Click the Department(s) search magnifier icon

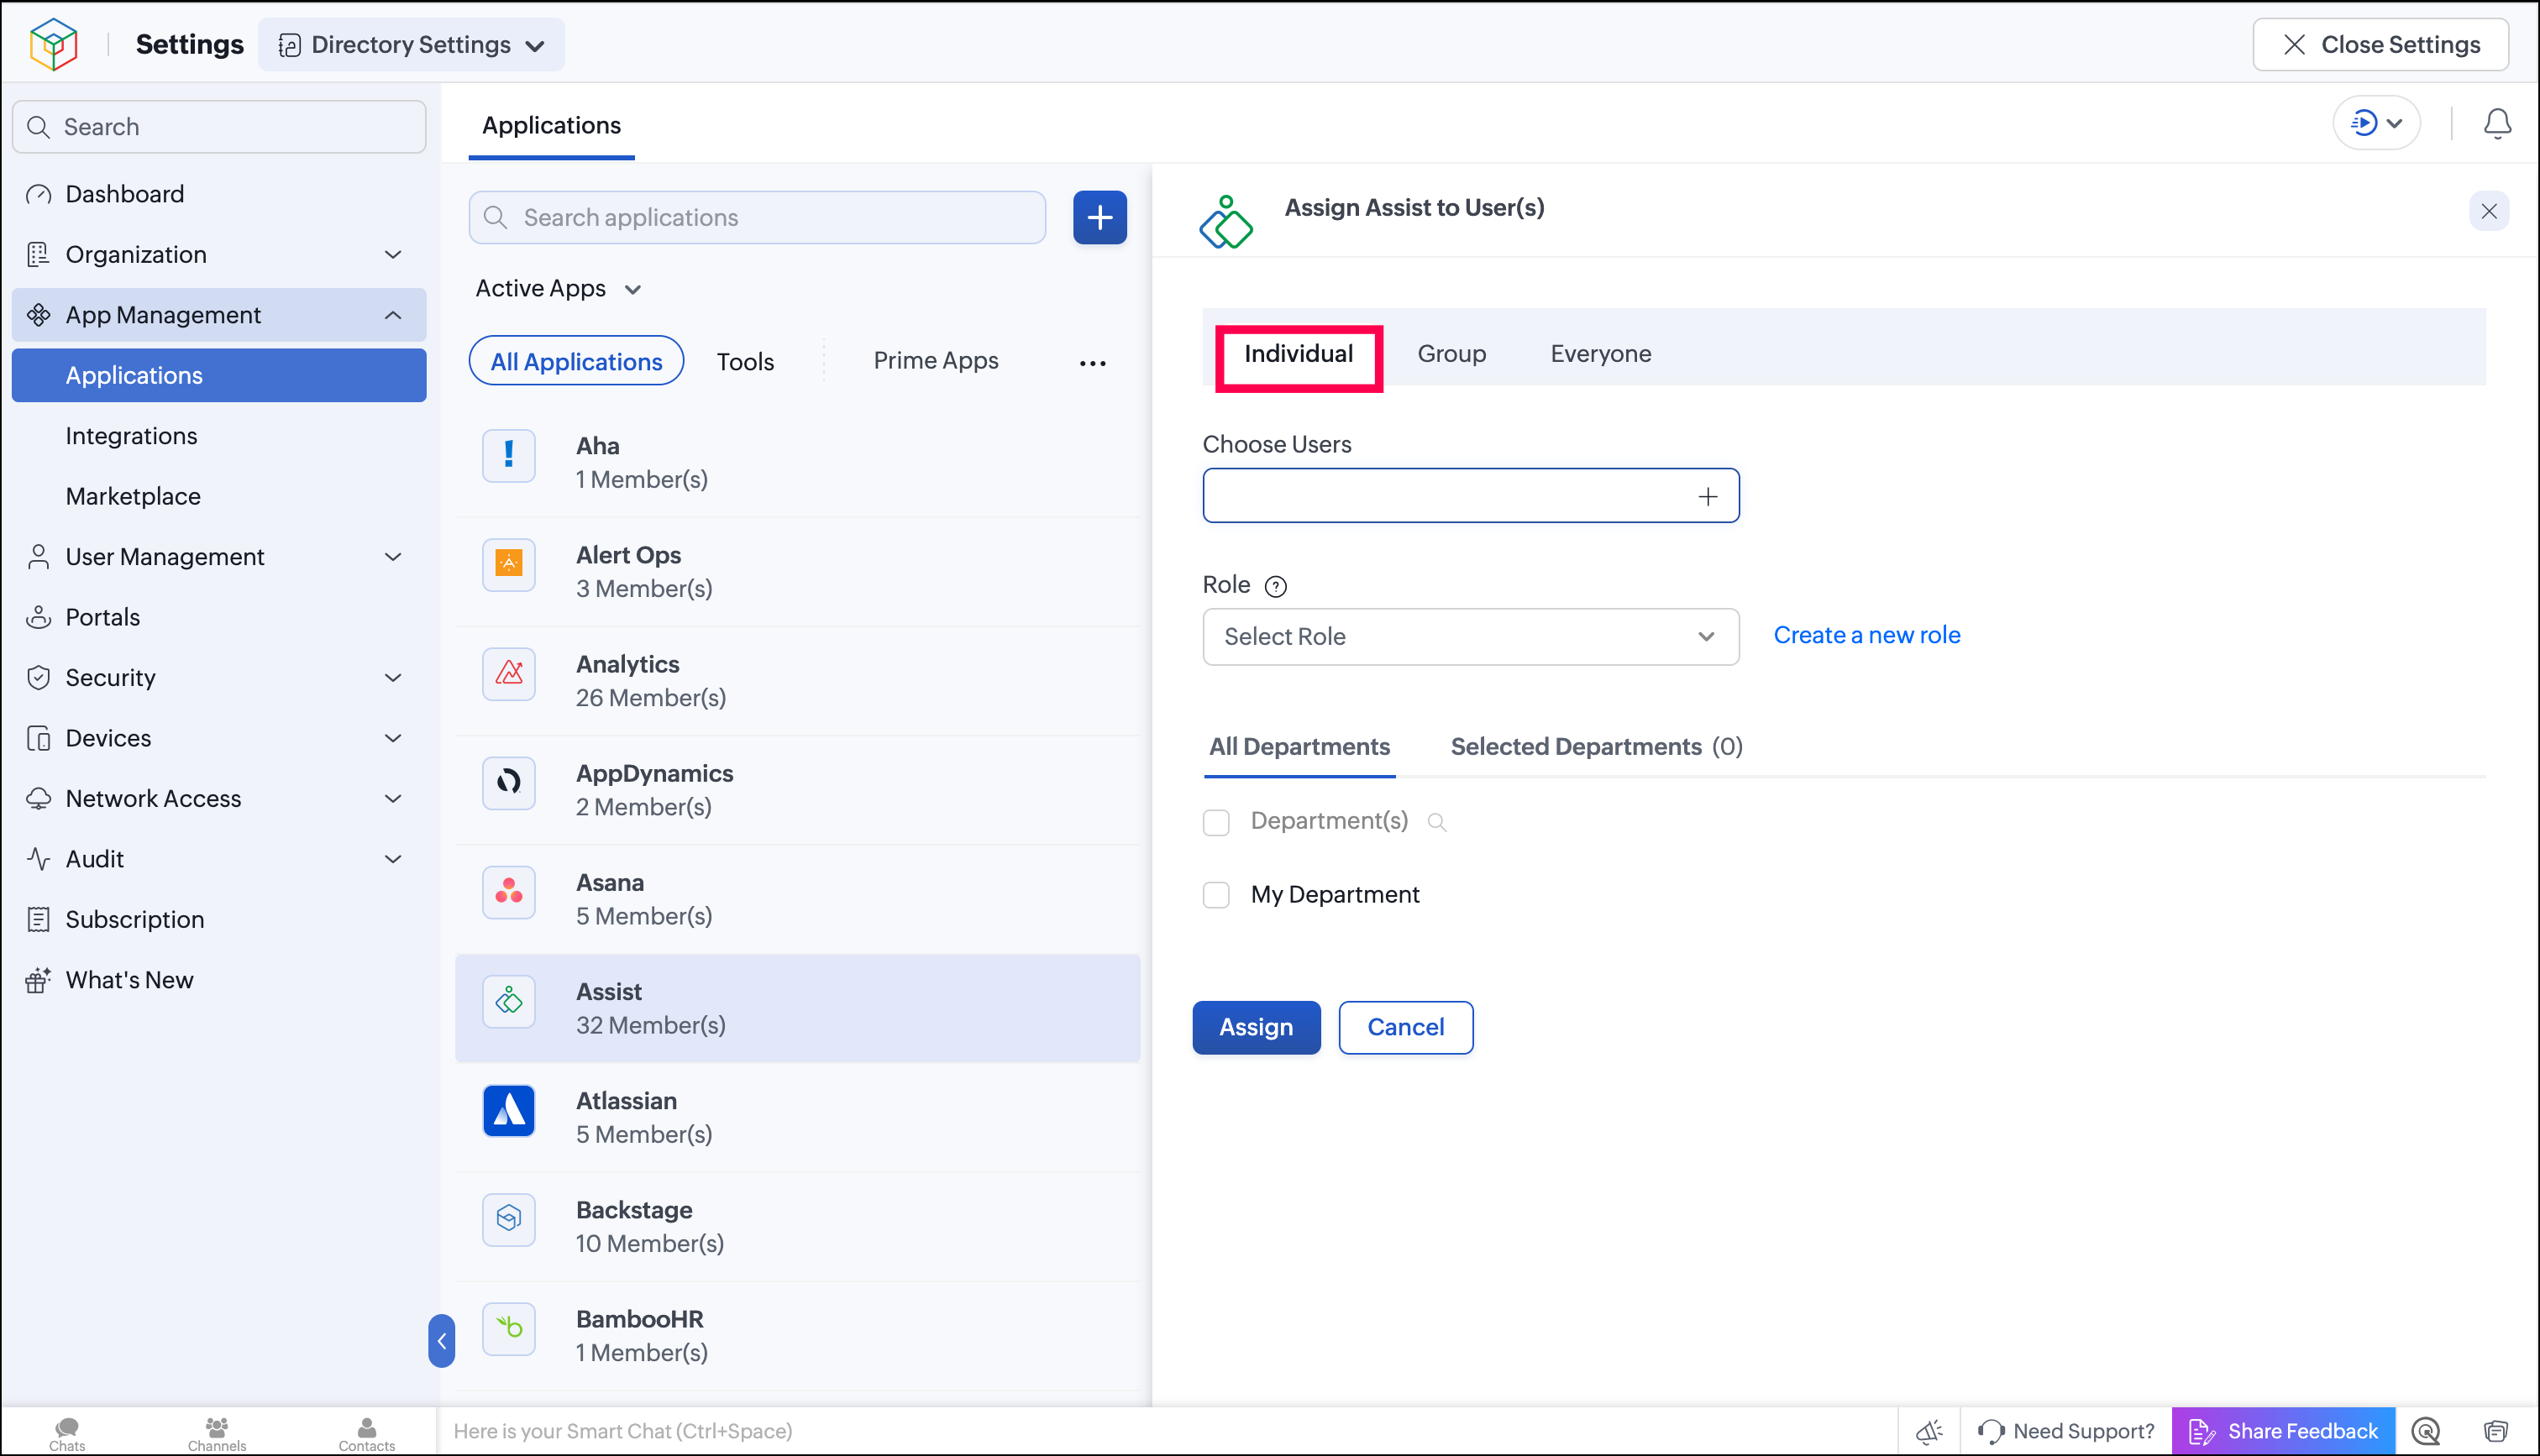coord(1436,822)
